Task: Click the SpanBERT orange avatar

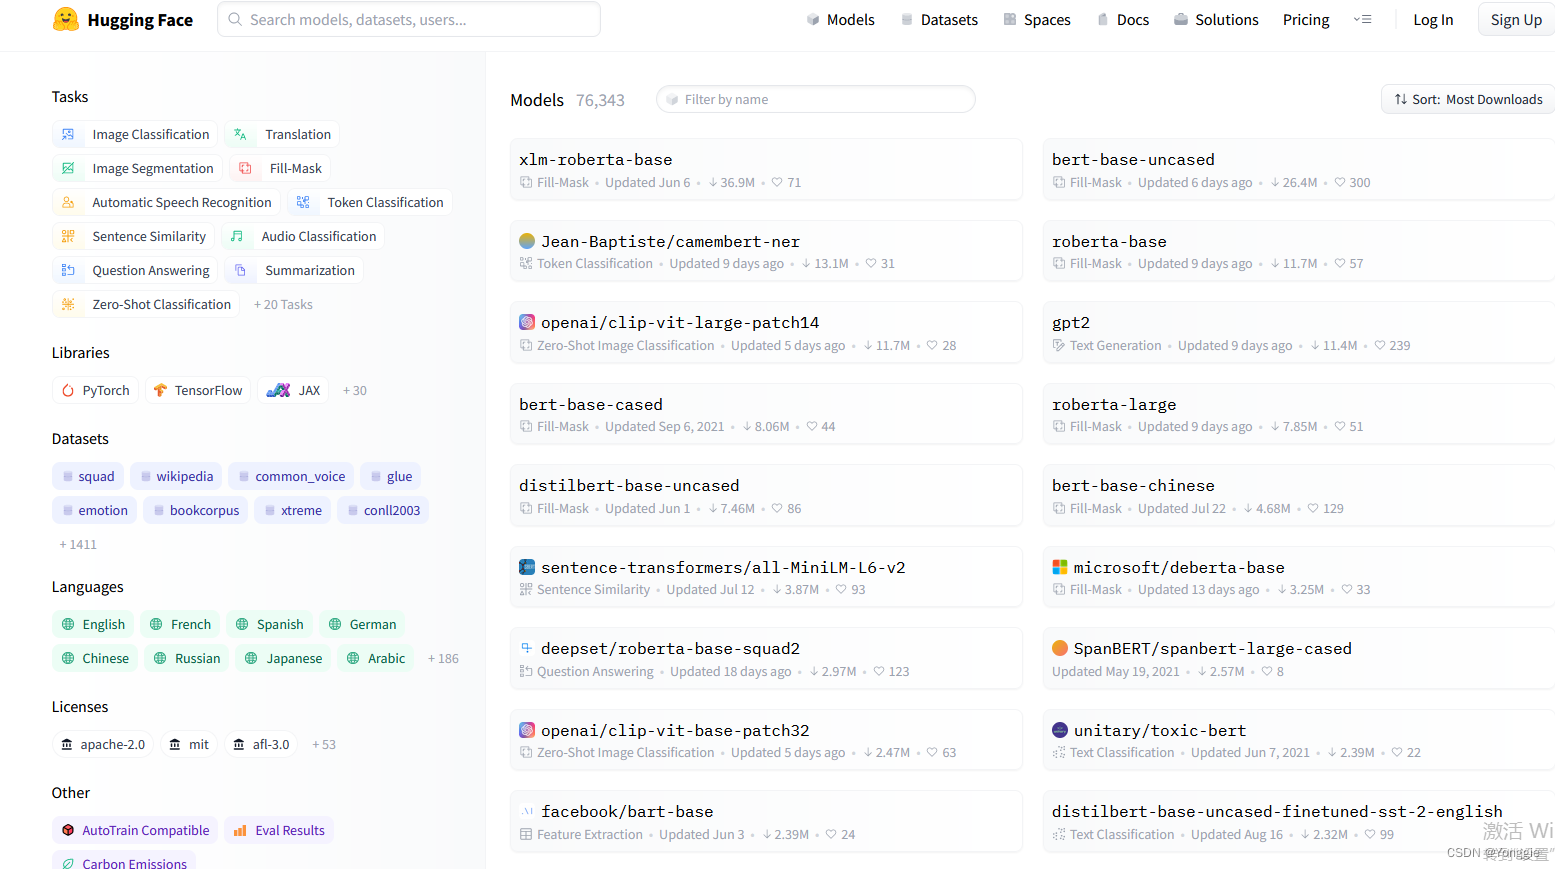Action: click(1060, 648)
